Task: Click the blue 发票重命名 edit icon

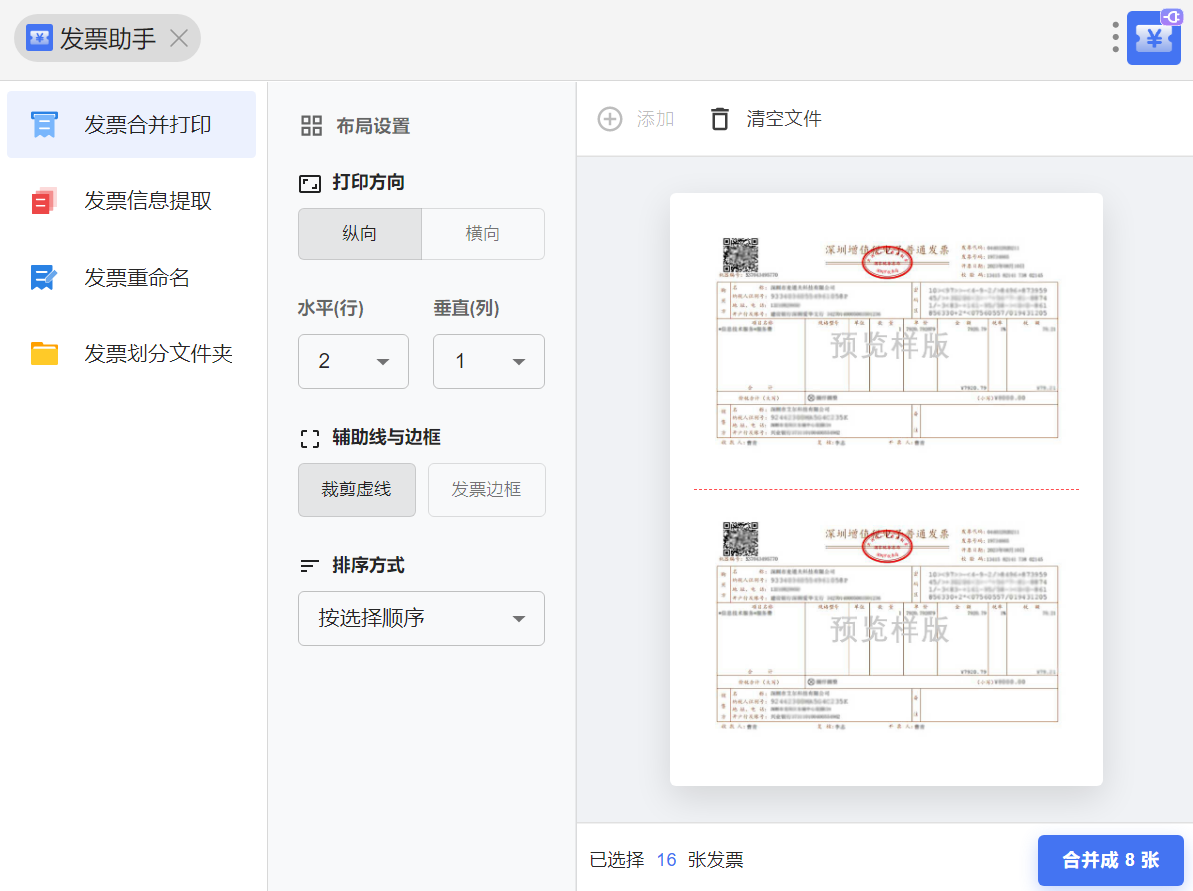Action: click(44, 277)
